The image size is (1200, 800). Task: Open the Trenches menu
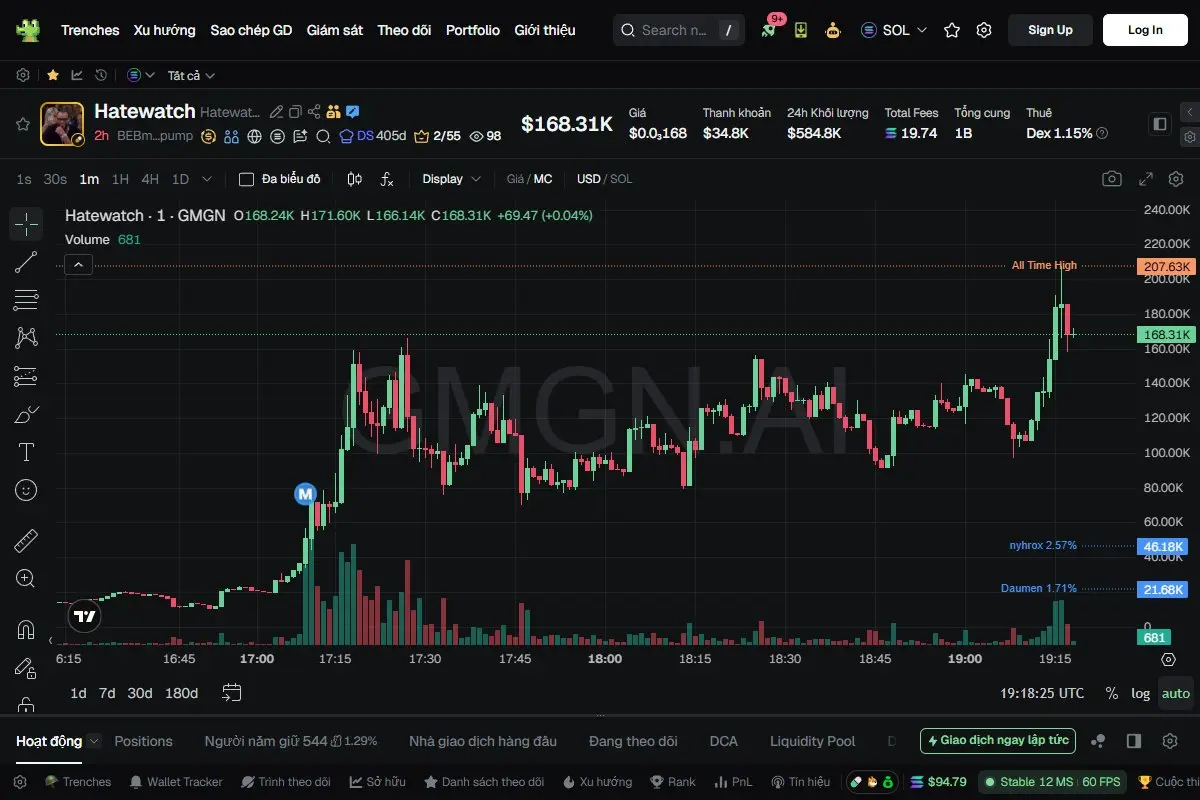click(90, 30)
